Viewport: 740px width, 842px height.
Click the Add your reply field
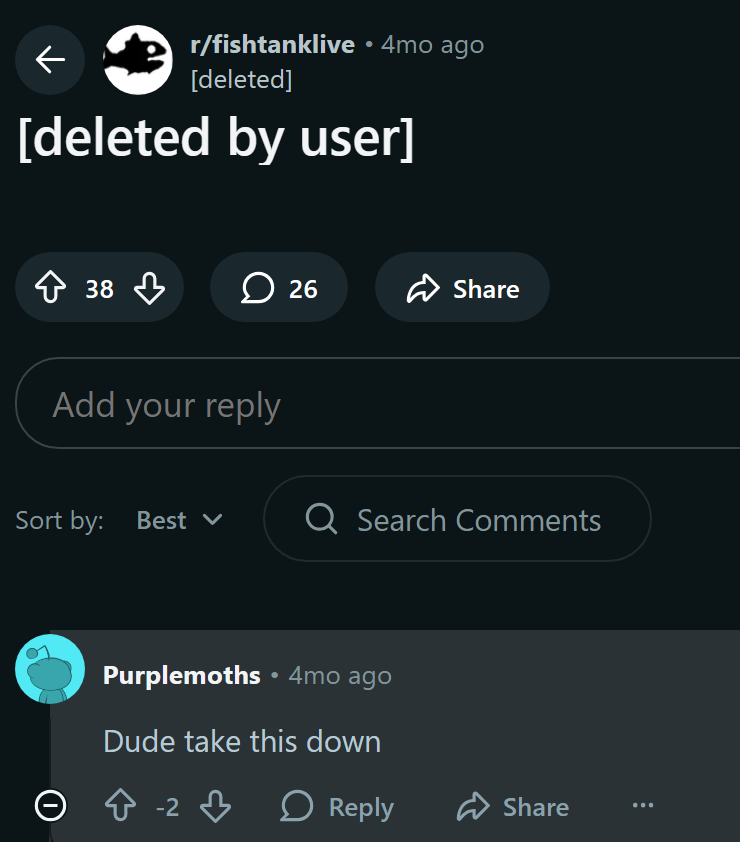point(380,405)
